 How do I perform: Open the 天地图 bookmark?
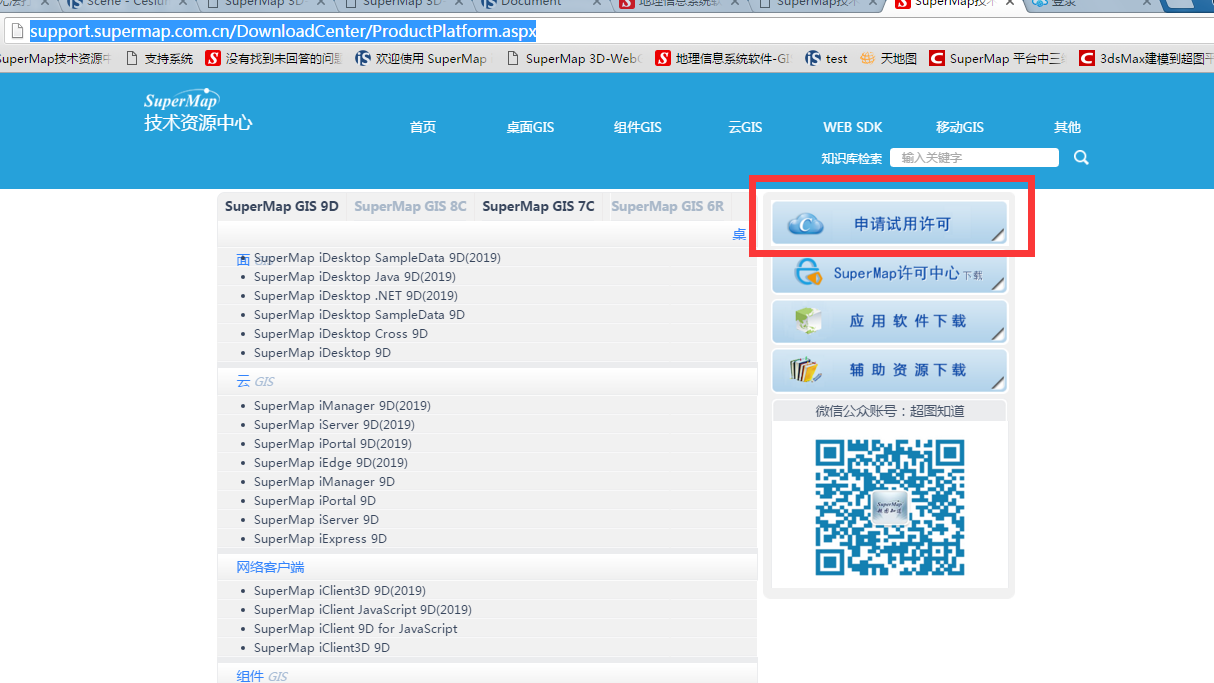889,59
